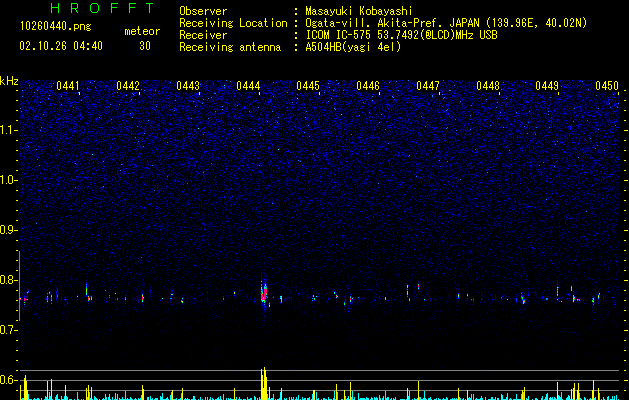The height and width of the screenshot is (400, 629).
Task: Click the Receiving Location label
Action: [x=233, y=23]
